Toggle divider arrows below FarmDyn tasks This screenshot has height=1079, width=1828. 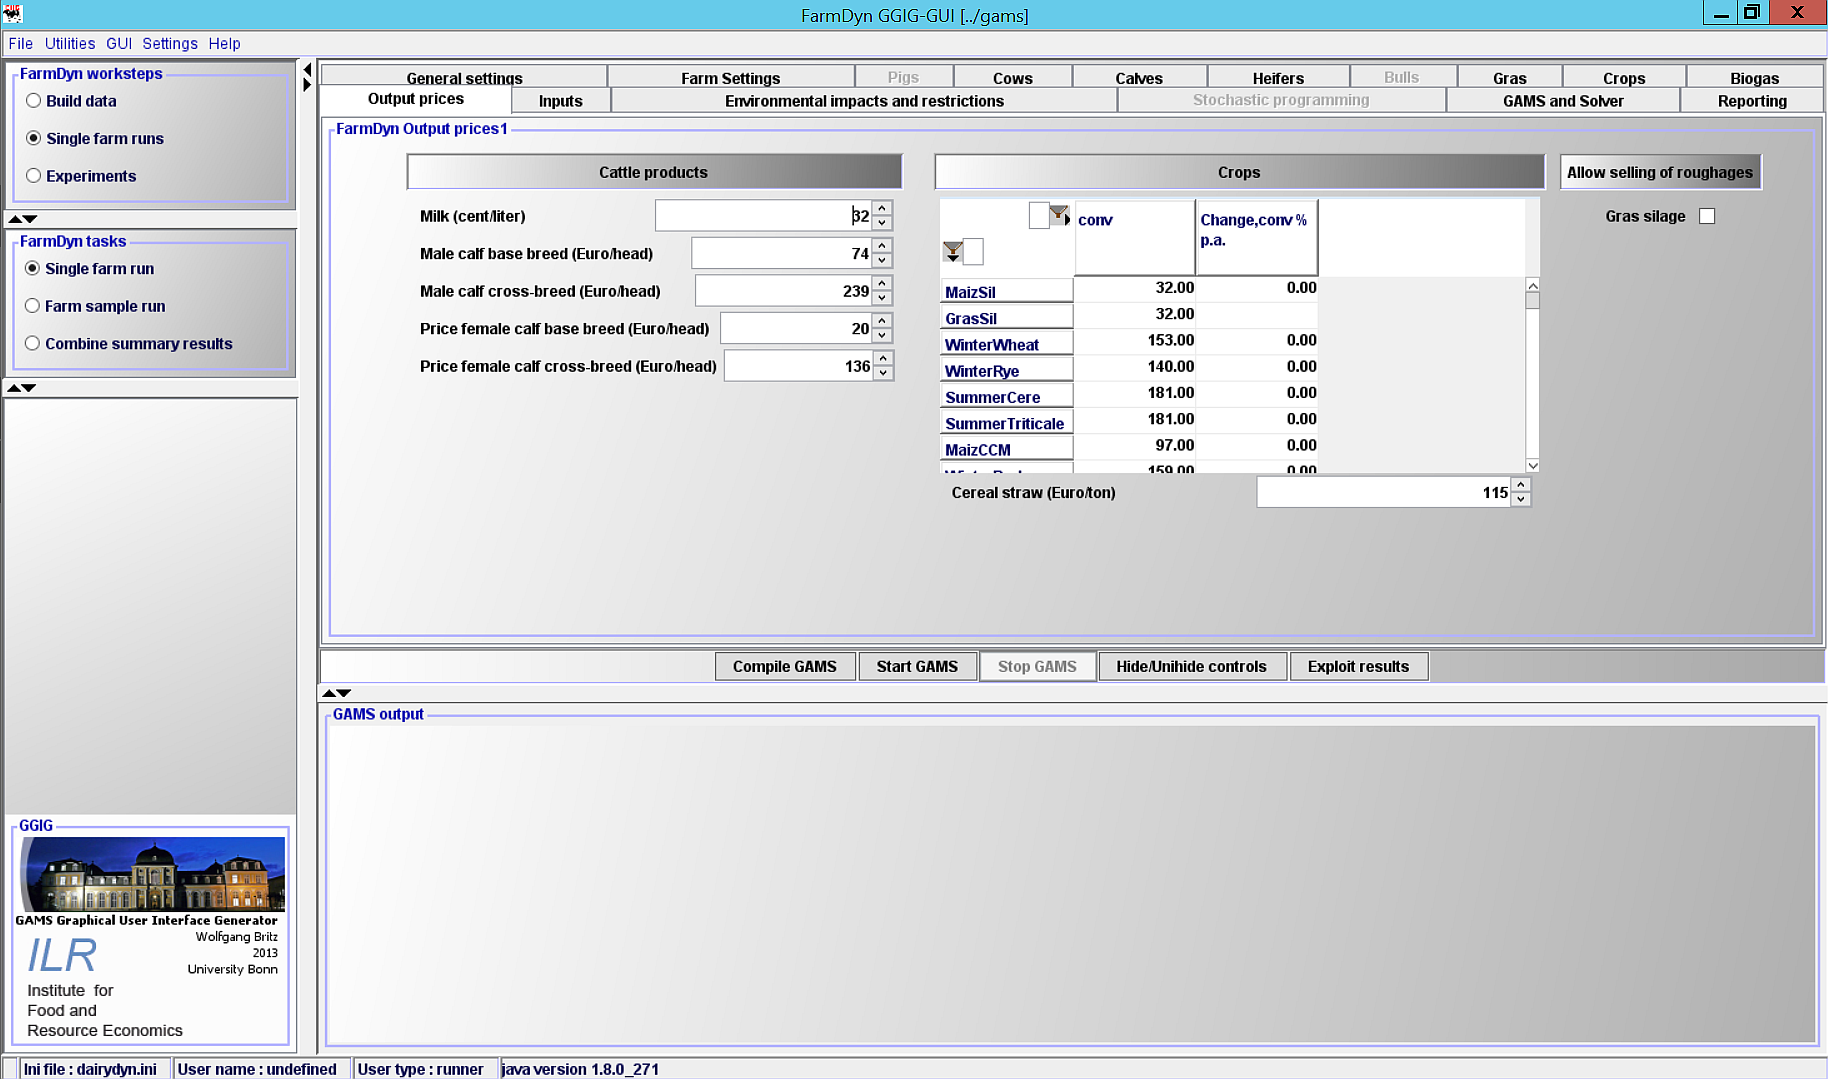click(x=23, y=387)
